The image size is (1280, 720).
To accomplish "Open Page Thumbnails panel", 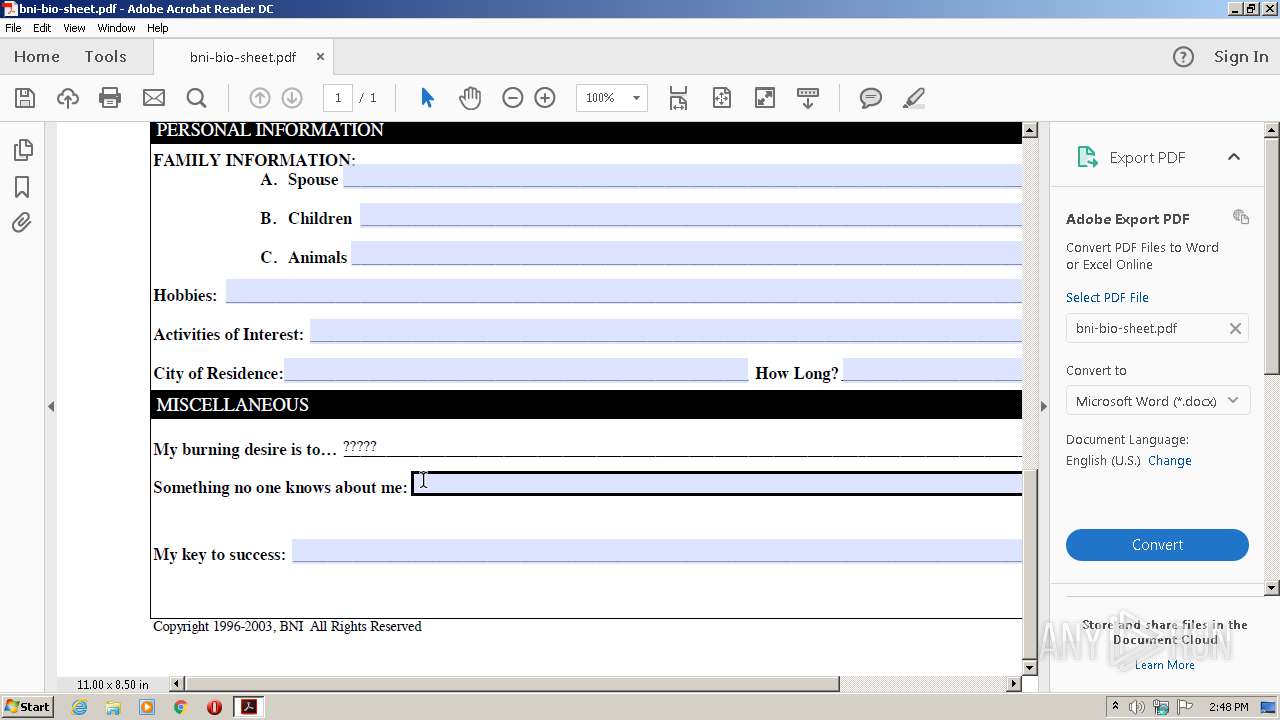I will tap(22, 150).
